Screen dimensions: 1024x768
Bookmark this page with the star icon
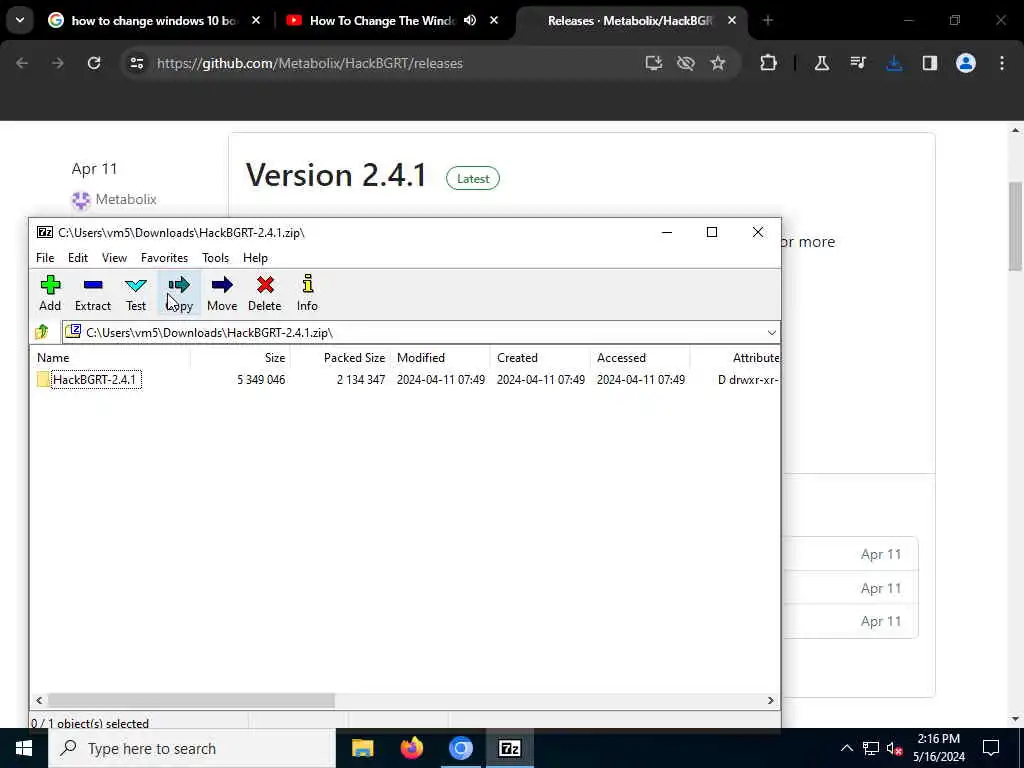pos(718,63)
